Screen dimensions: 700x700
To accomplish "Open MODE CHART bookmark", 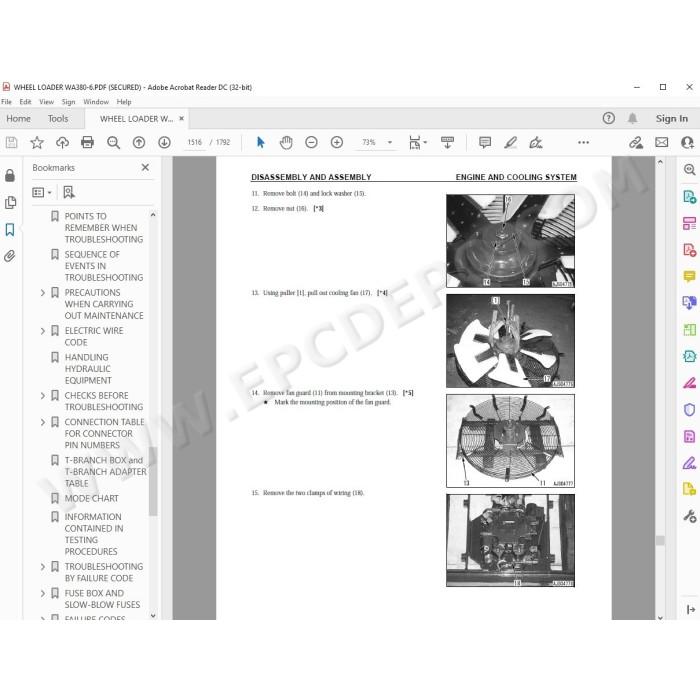I will pos(92,498).
